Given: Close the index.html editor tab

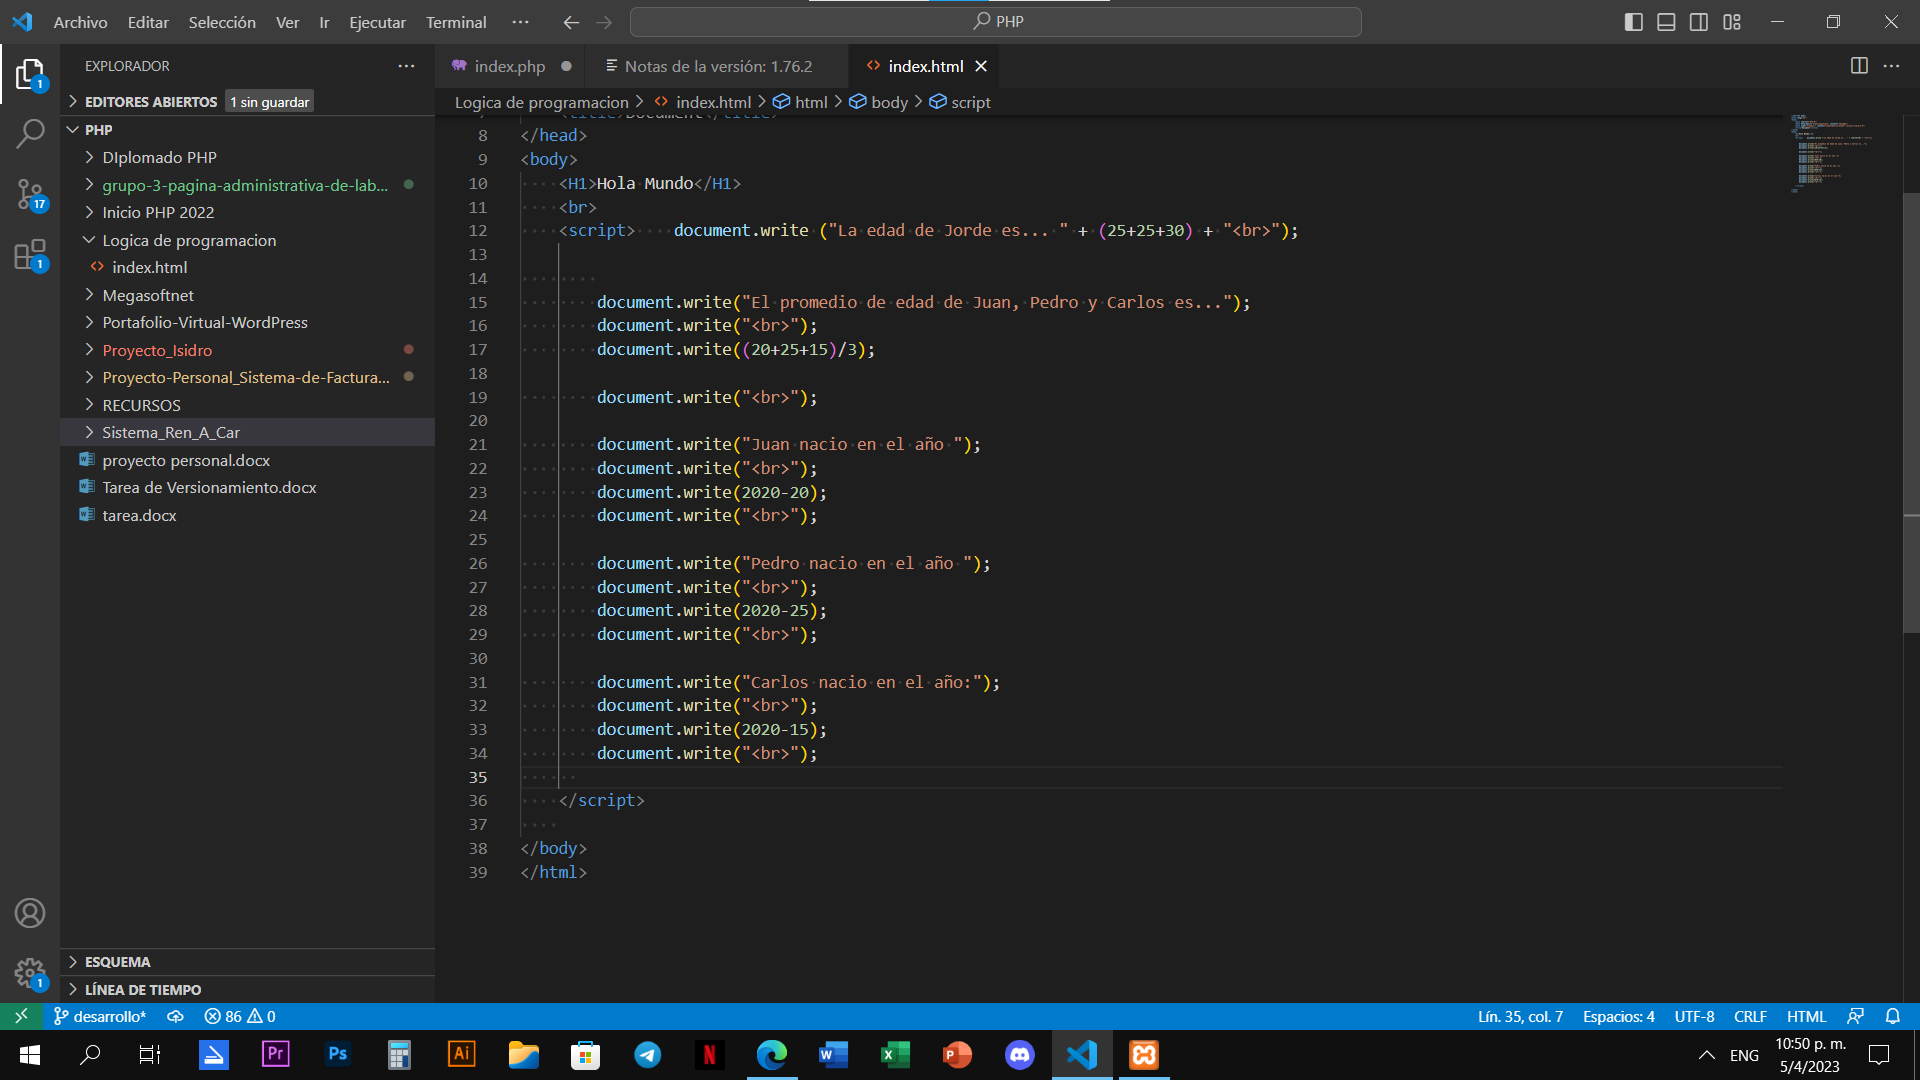Looking at the screenshot, I should point(981,66).
